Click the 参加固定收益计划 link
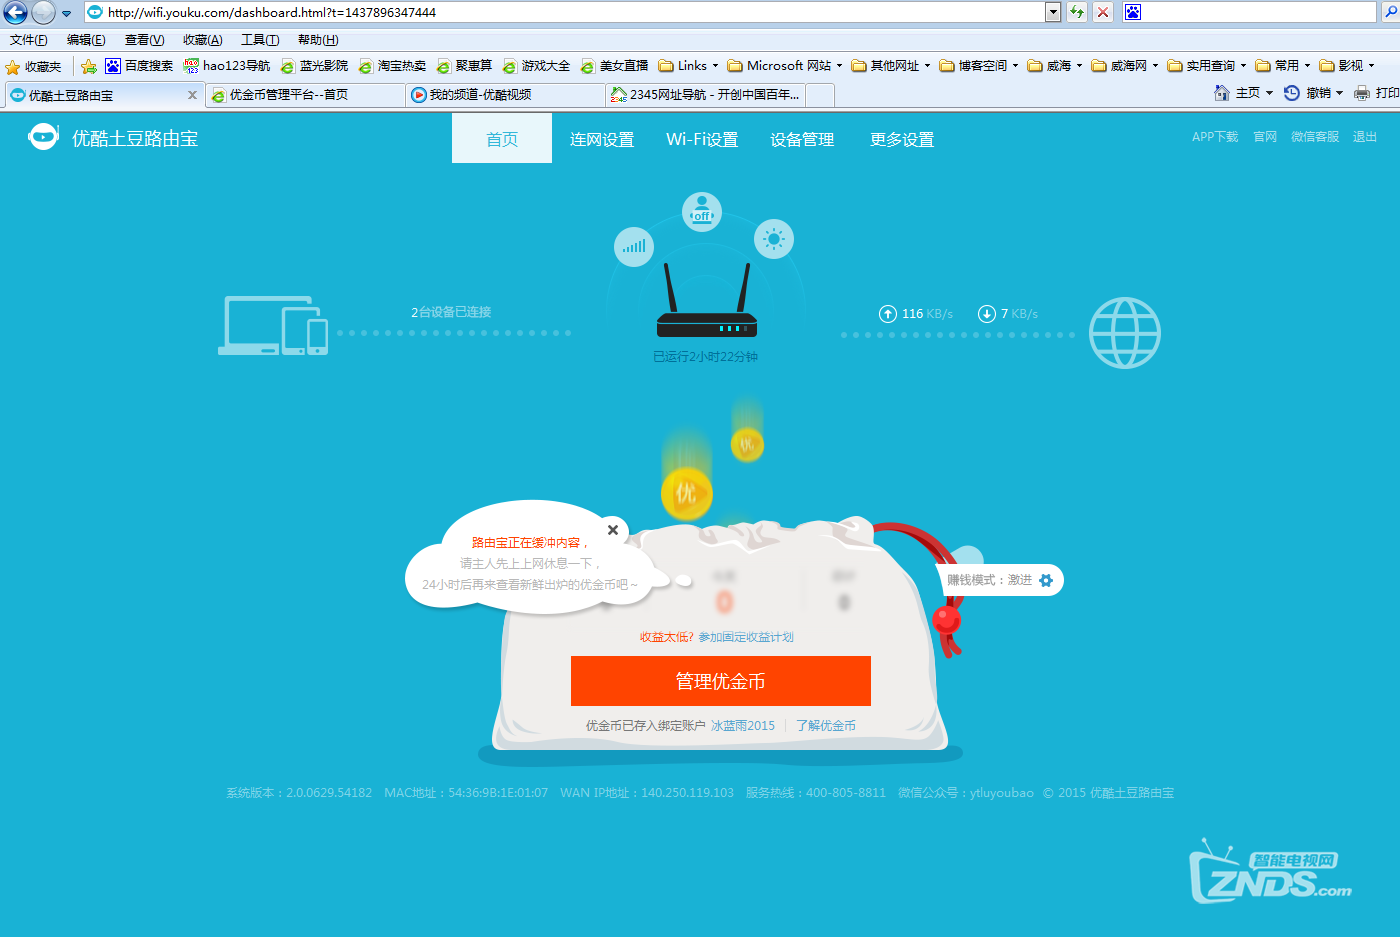 point(746,637)
